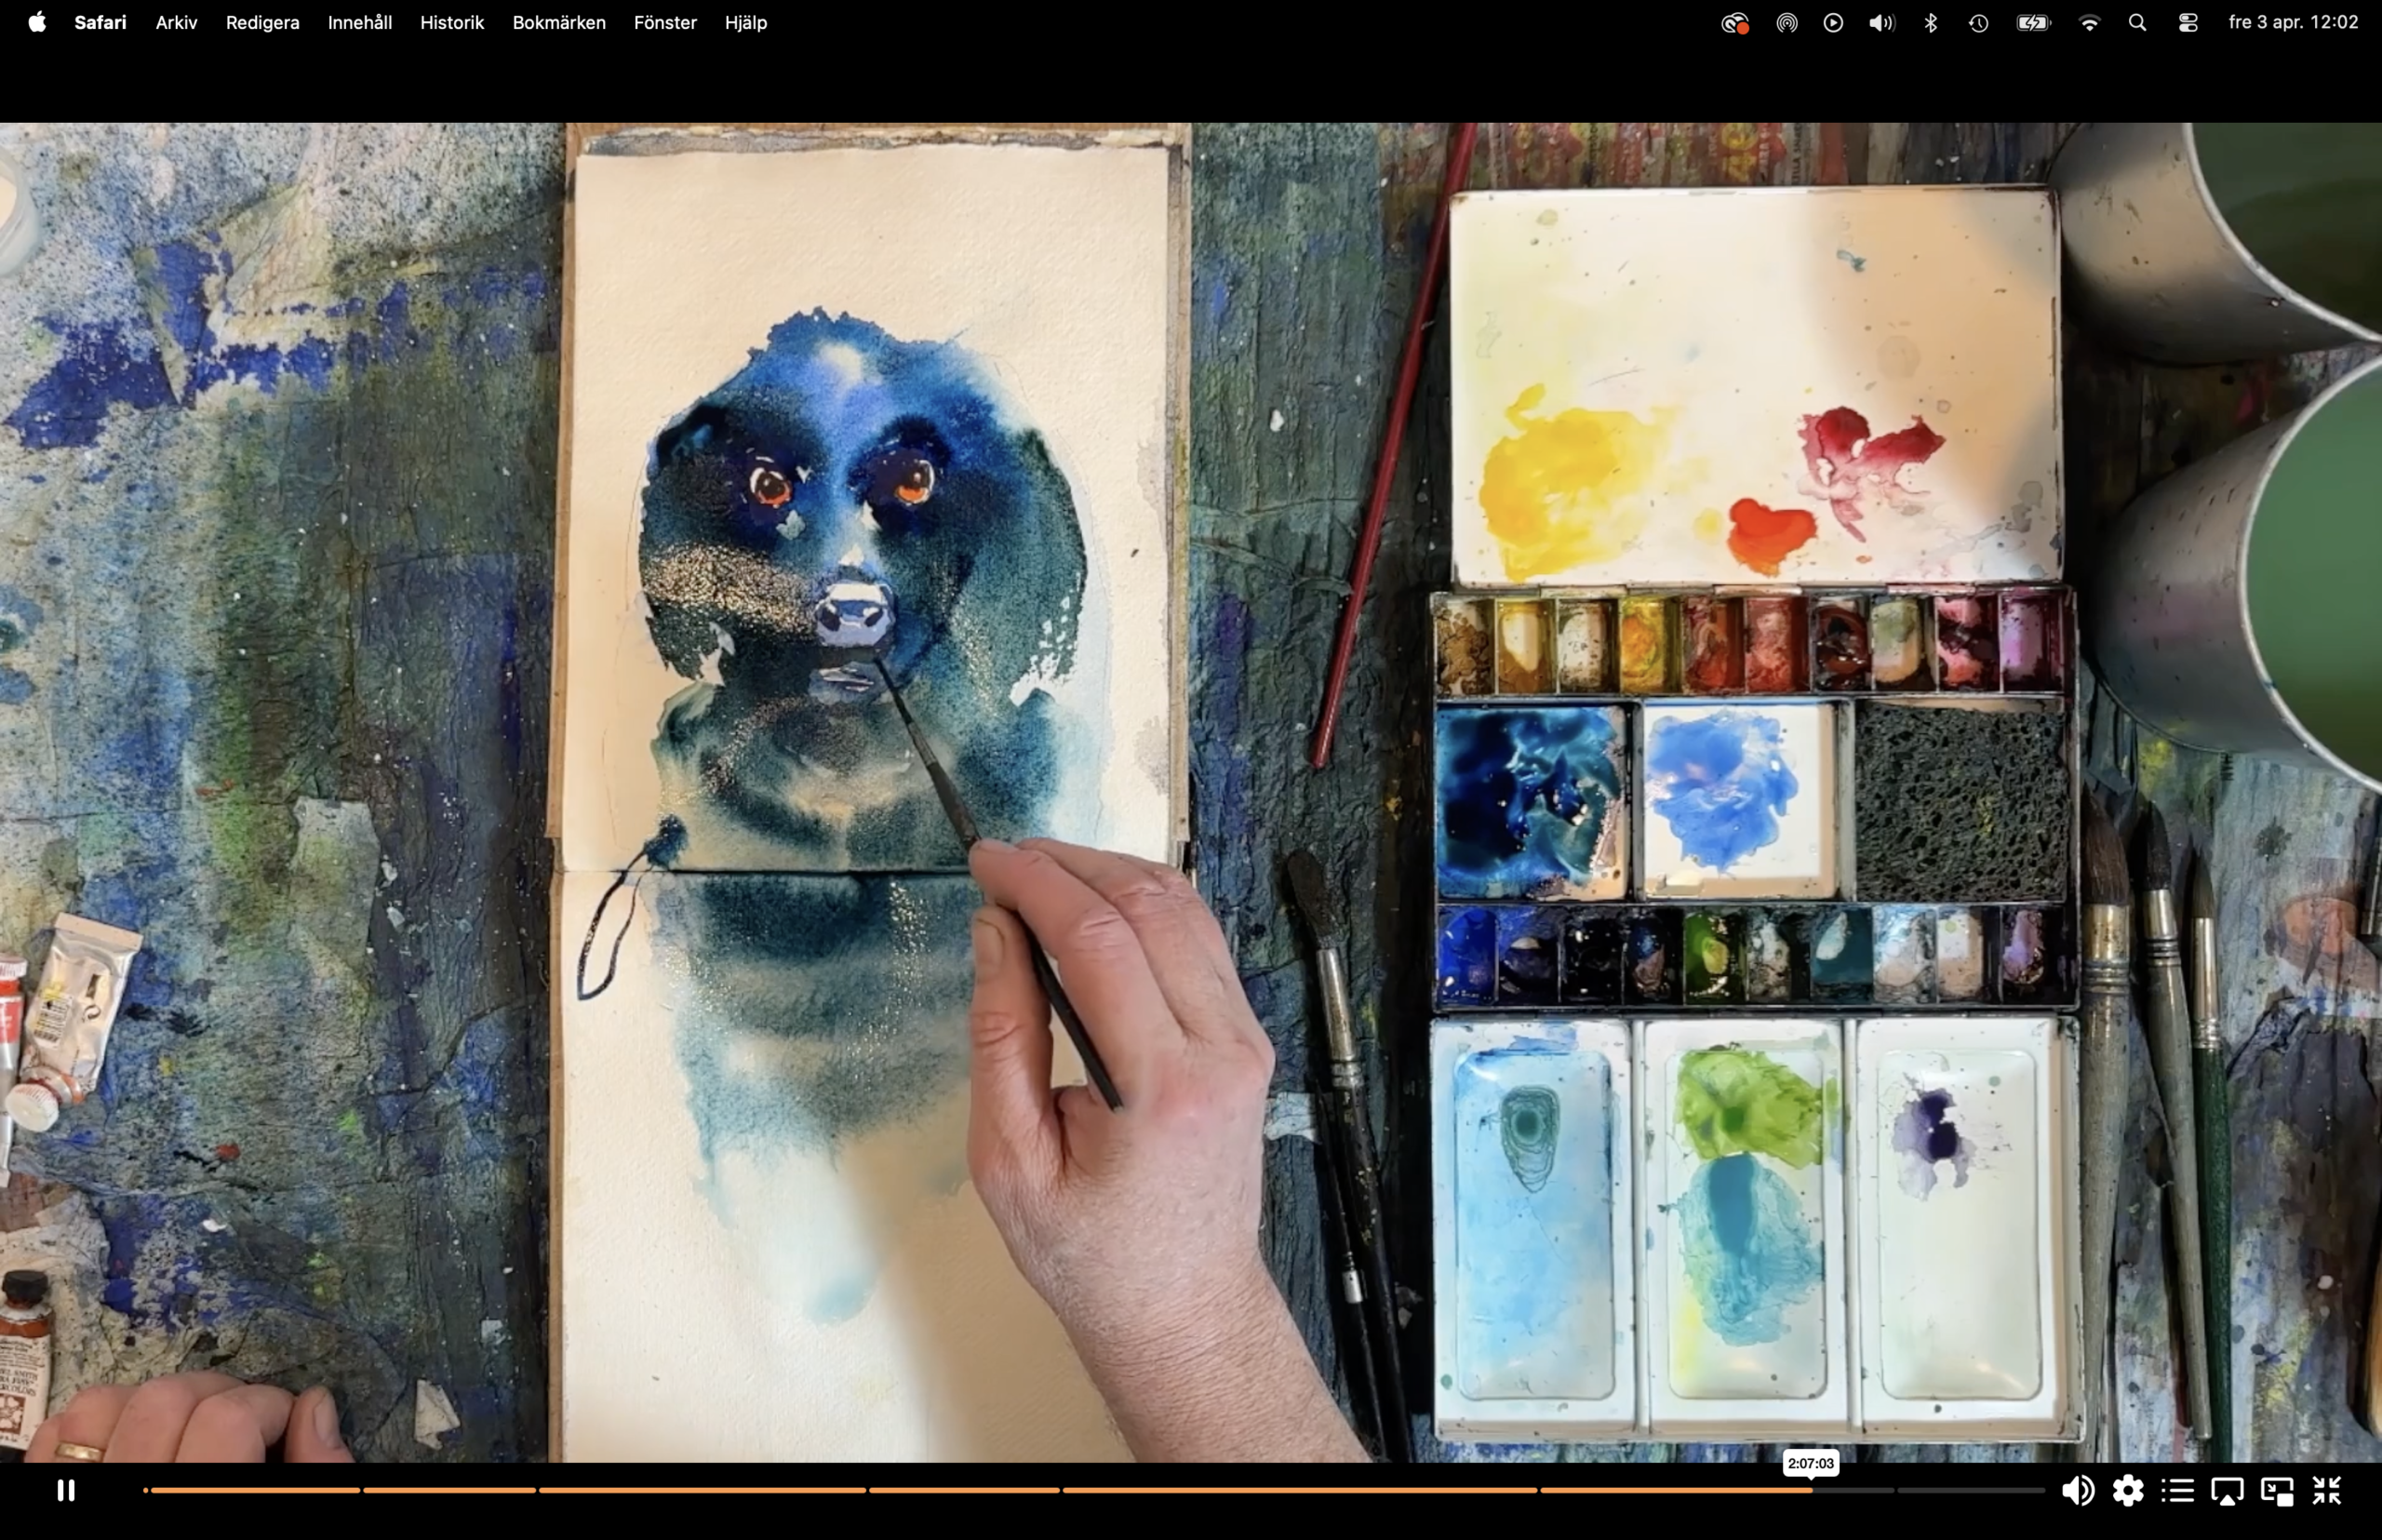Click the AirPlay icon in player

[2227, 1491]
